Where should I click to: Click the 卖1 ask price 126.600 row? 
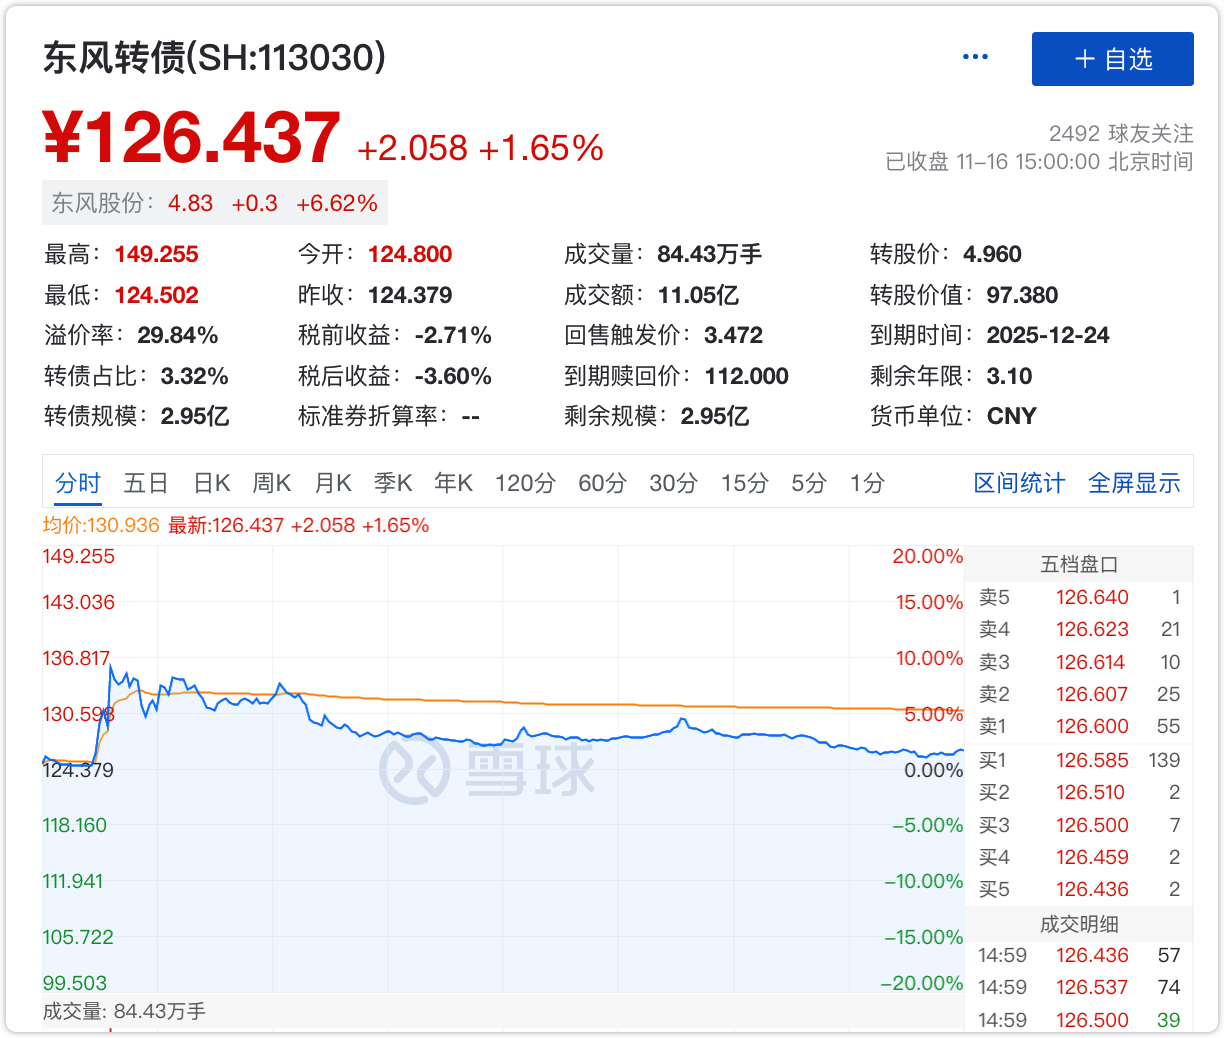click(1079, 727)
